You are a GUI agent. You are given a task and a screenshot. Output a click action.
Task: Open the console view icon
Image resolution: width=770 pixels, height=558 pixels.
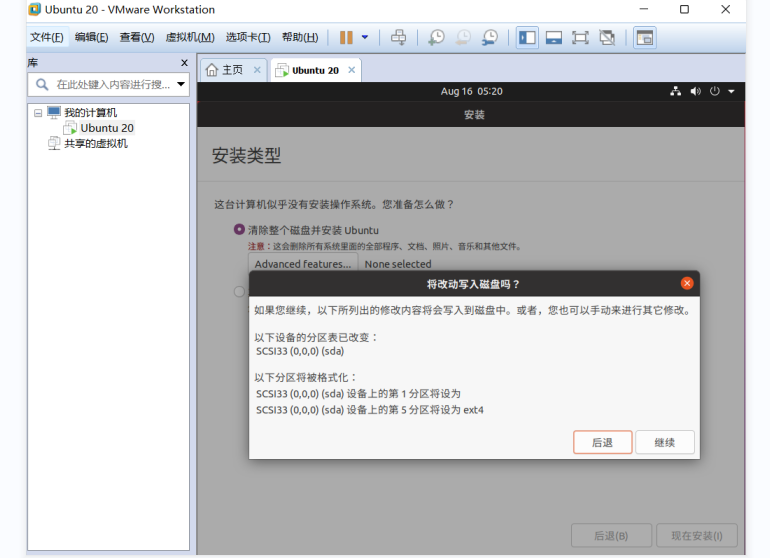coord(645,37)
